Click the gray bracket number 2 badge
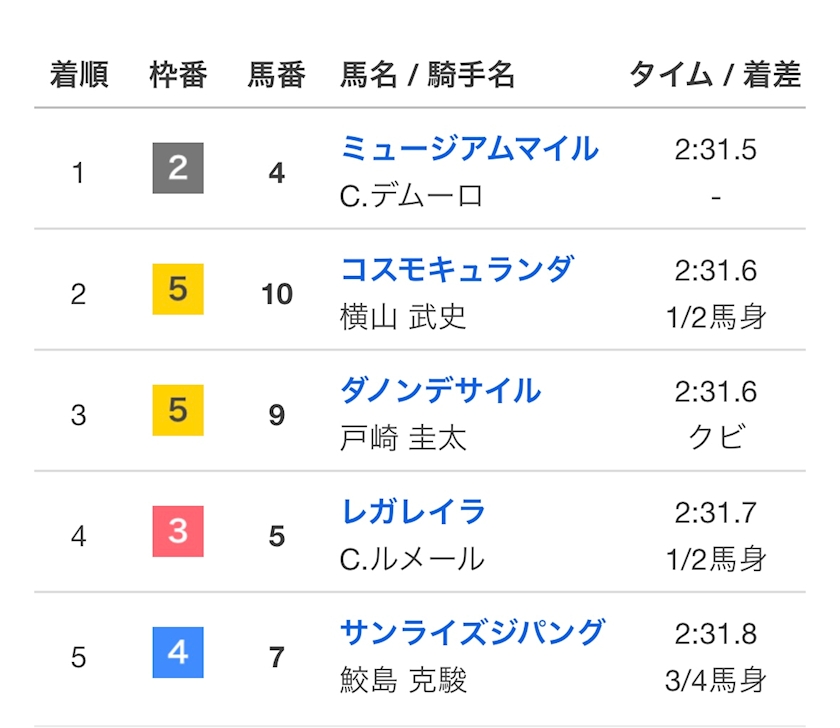The width and height of the screenshot is (840, 728). click(x=178, y=168)
